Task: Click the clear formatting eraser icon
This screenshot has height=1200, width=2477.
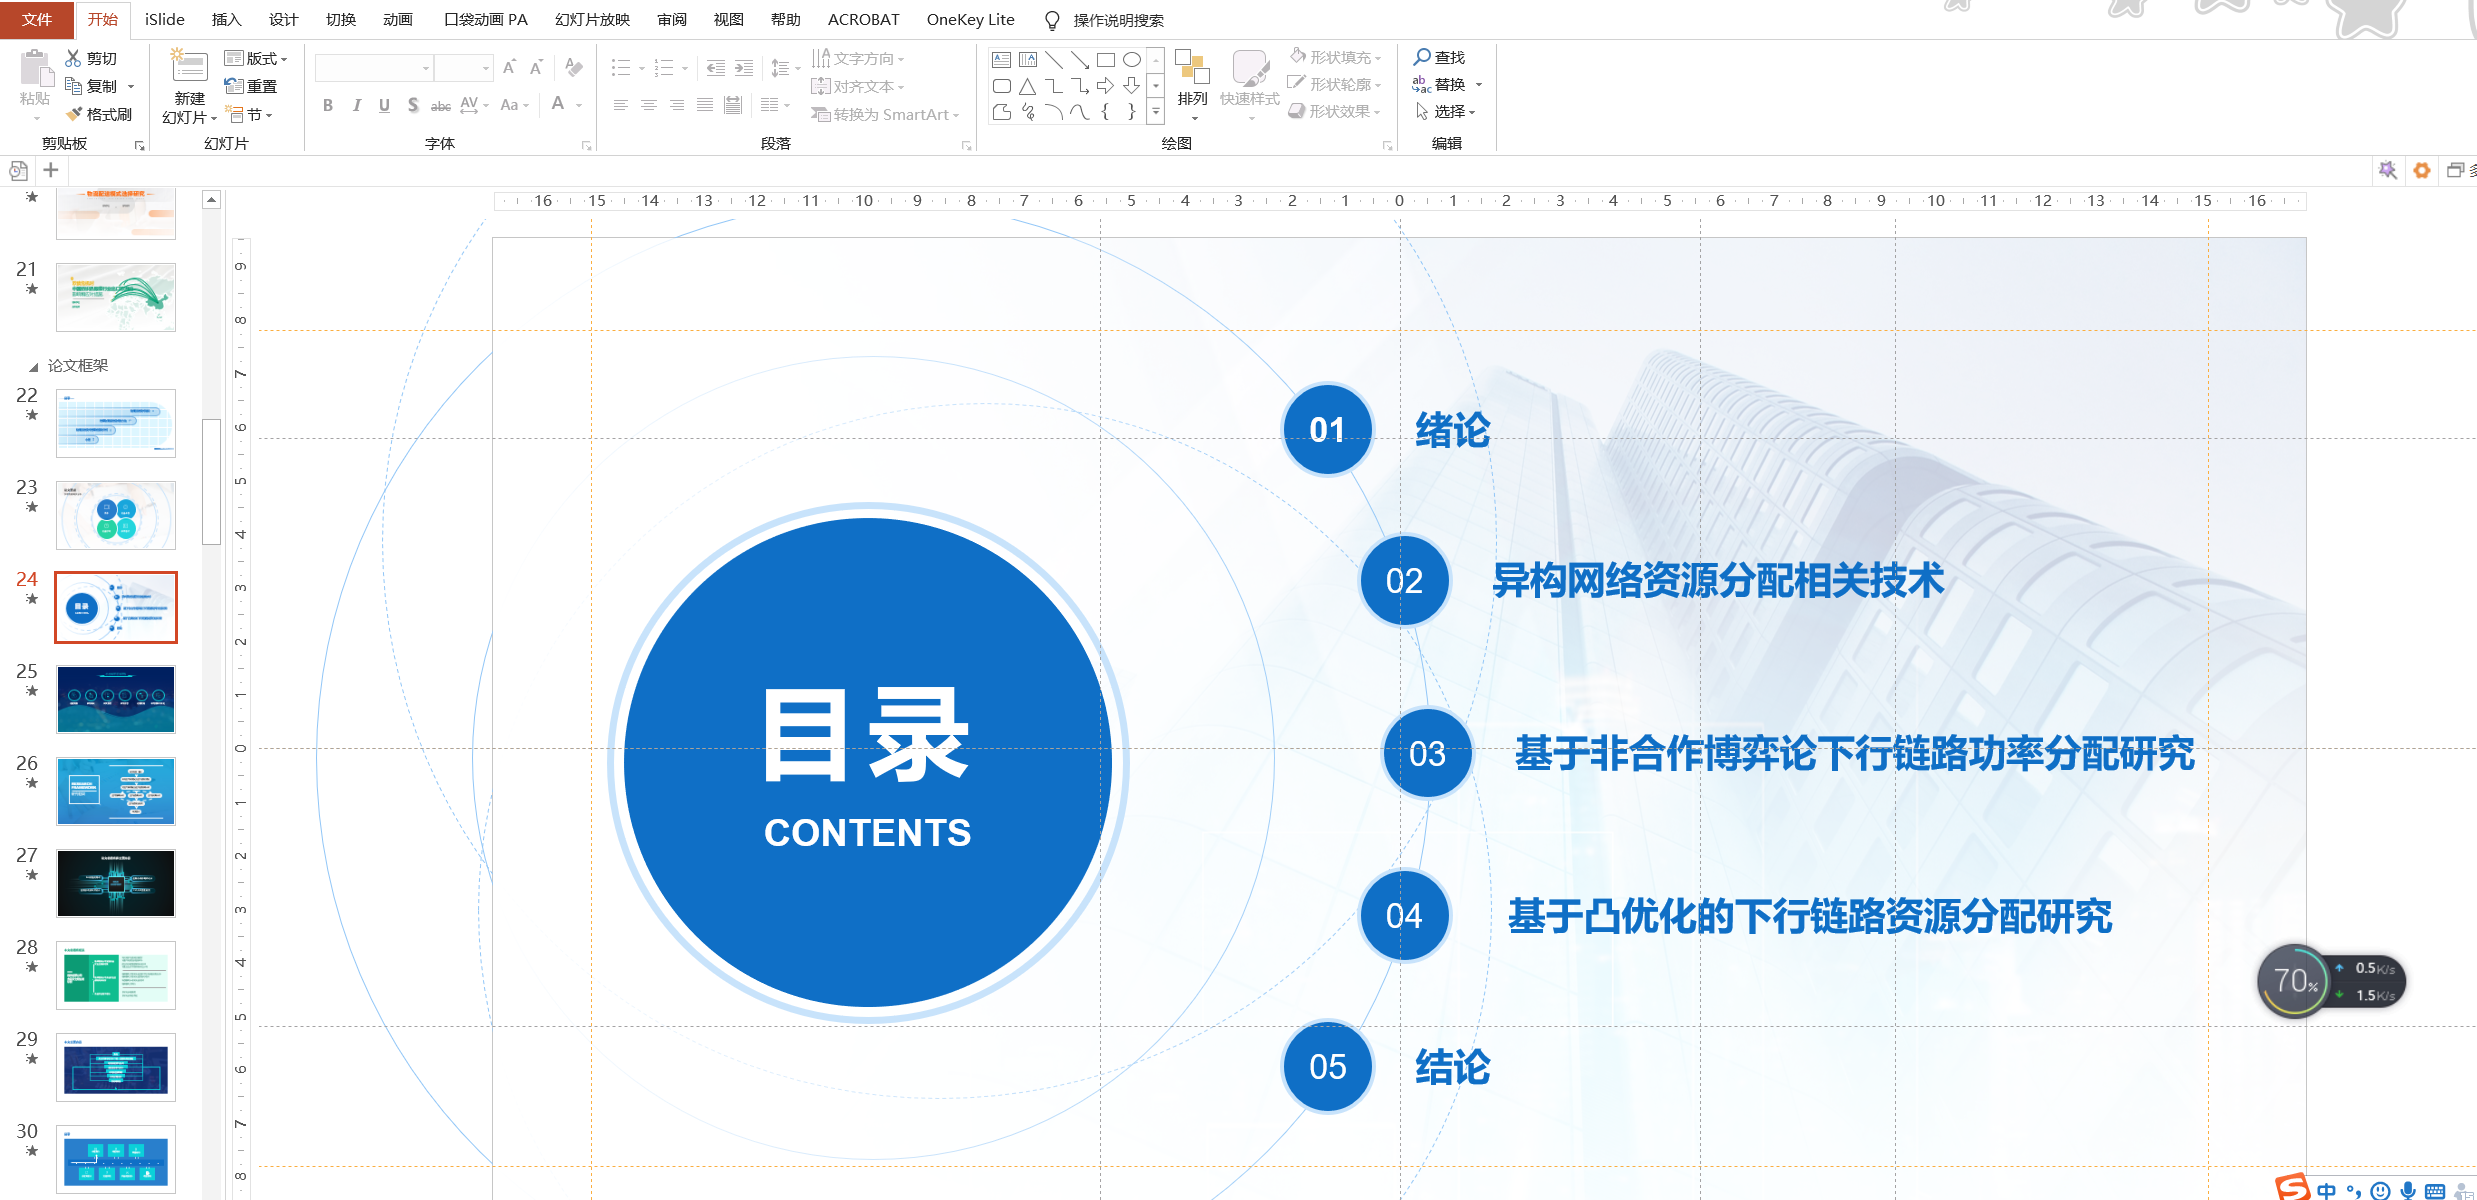Action: pos(573,67)
